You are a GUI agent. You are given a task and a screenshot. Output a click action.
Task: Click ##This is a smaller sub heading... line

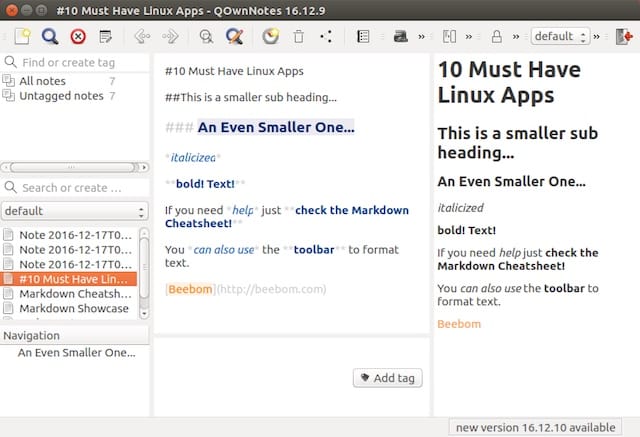(251, 98)
